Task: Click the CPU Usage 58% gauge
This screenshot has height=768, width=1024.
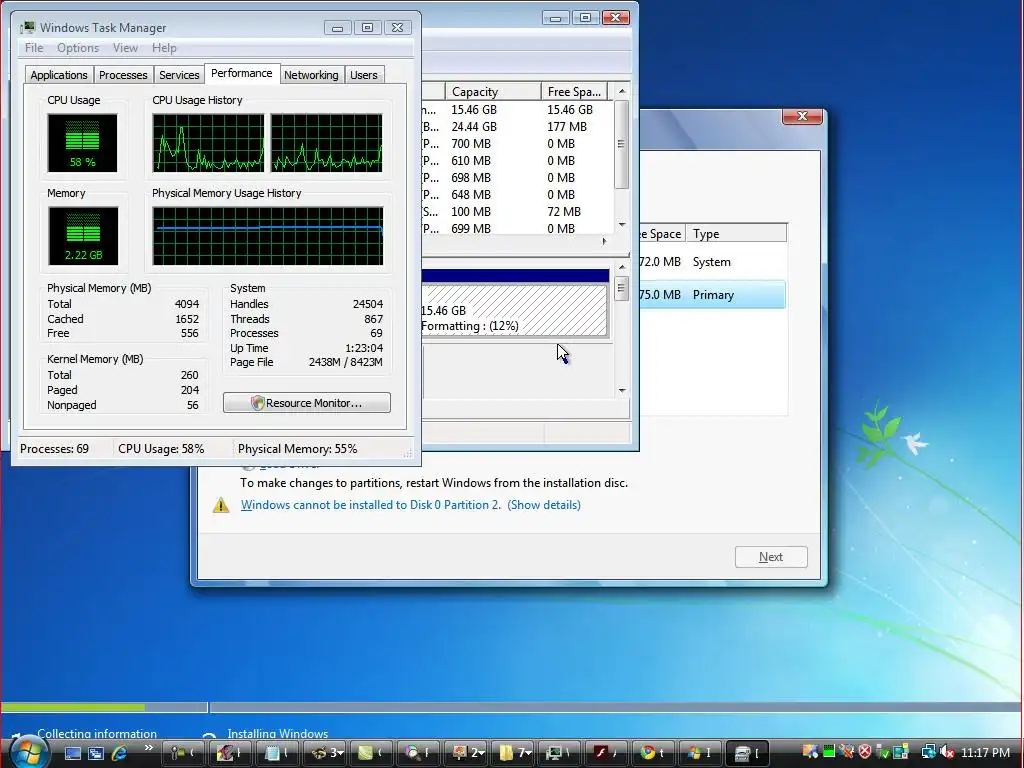Action: (82, 143)
